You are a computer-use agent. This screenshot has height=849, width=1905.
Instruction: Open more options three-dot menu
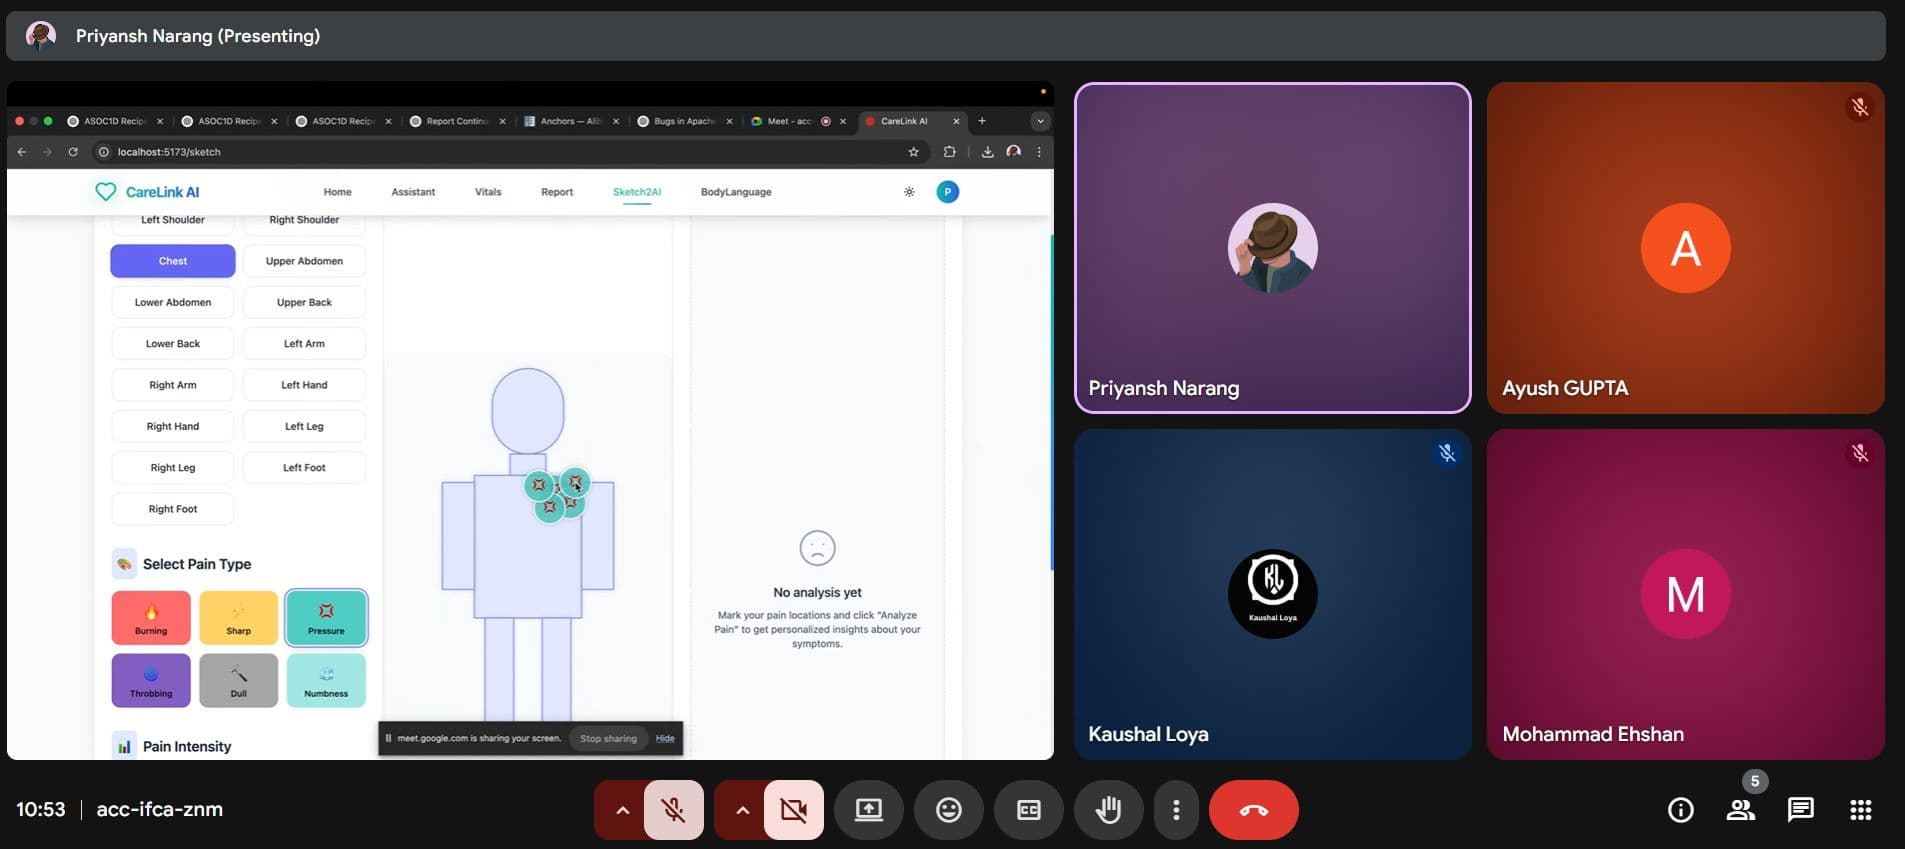point(1176,810)
